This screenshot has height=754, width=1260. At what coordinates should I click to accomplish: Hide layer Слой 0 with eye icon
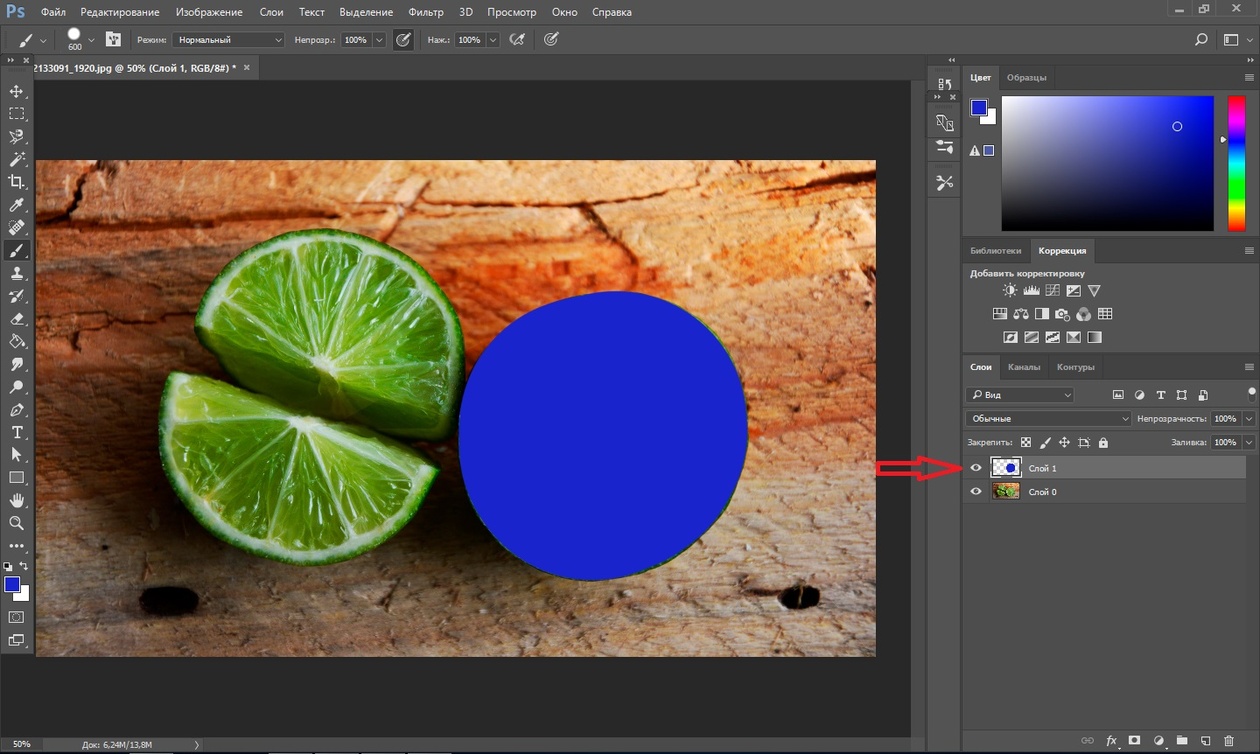pyautogui.click(x=976, y=492)
